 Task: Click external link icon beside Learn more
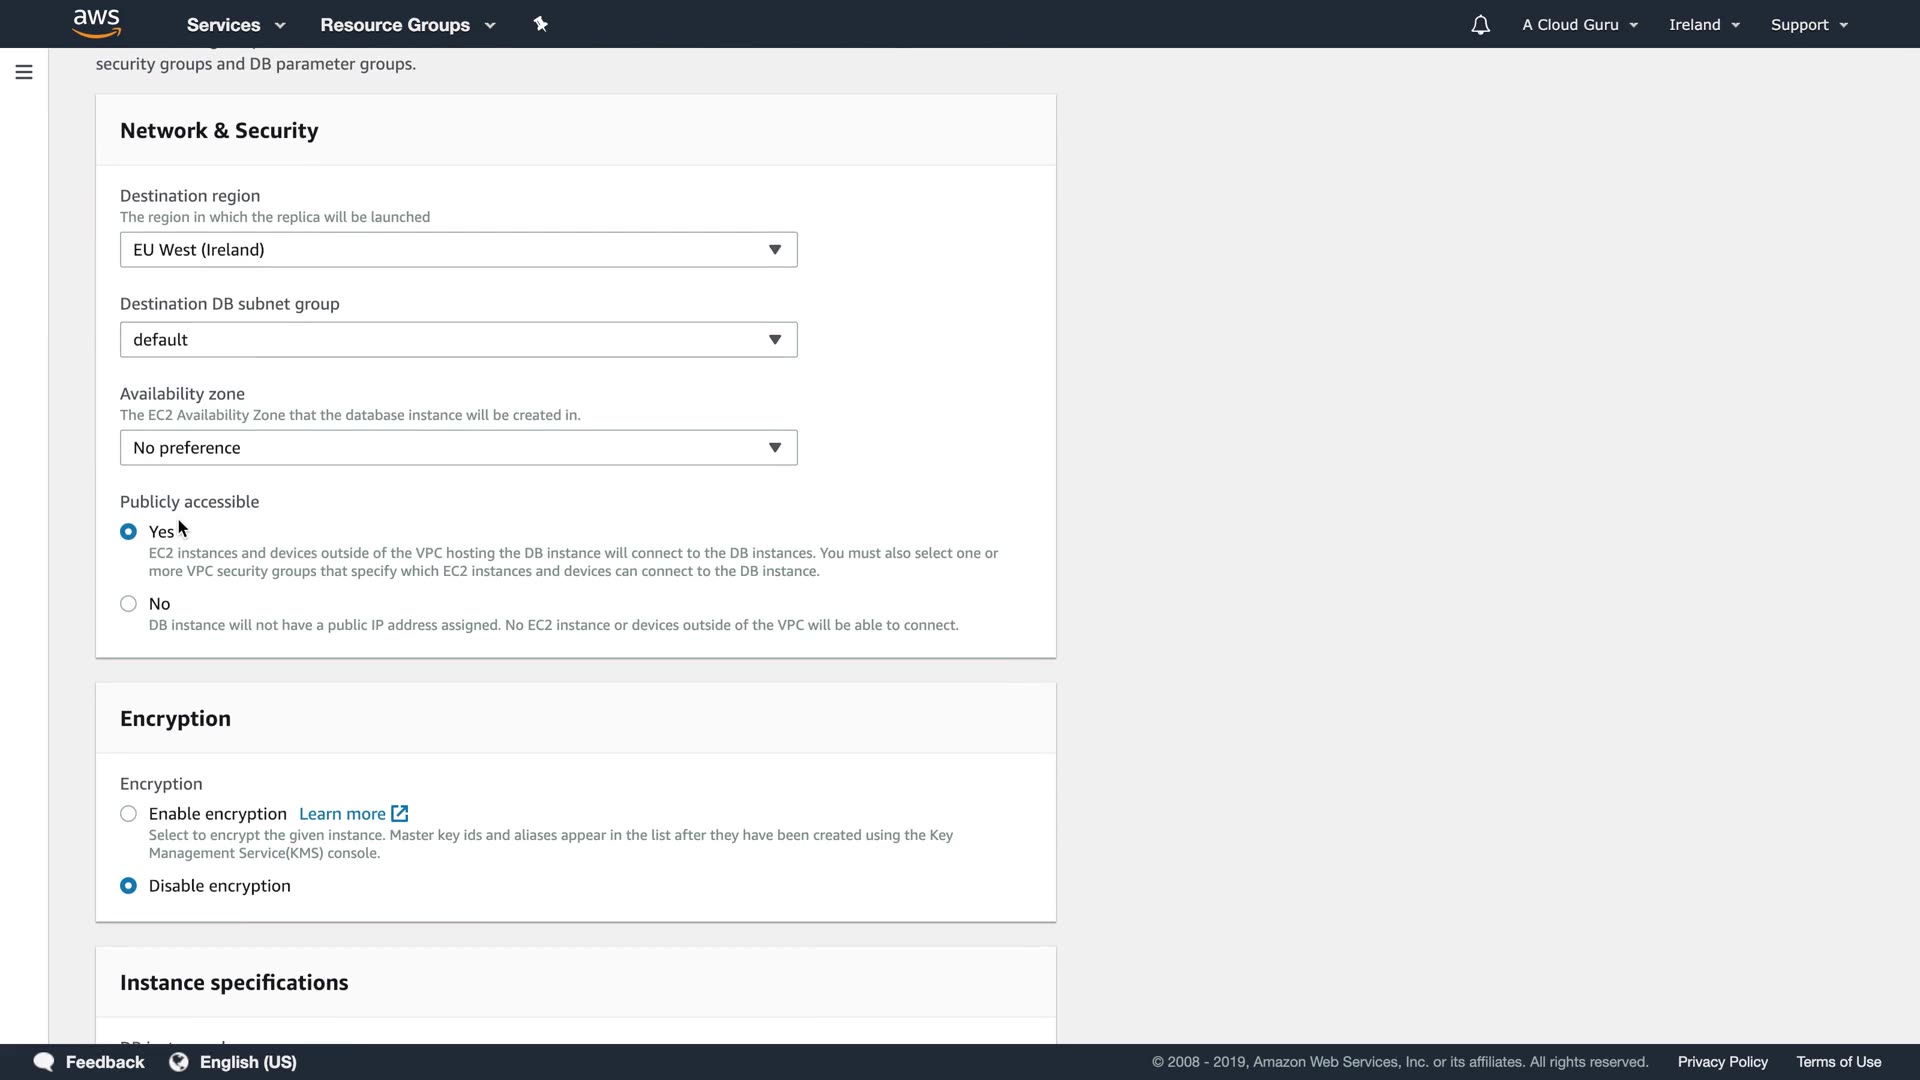400,814
